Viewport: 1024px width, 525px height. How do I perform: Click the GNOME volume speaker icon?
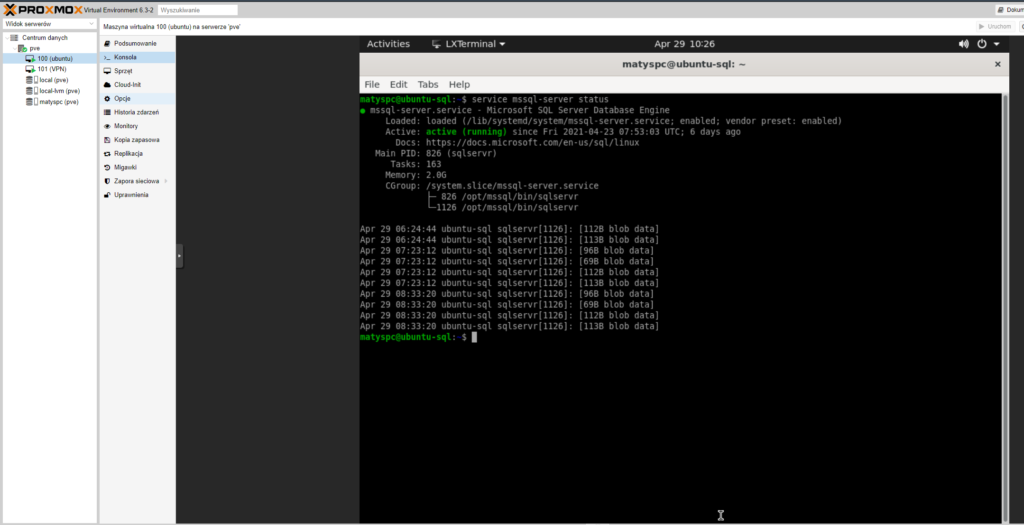pyautogui.click(x=964, y=44)
